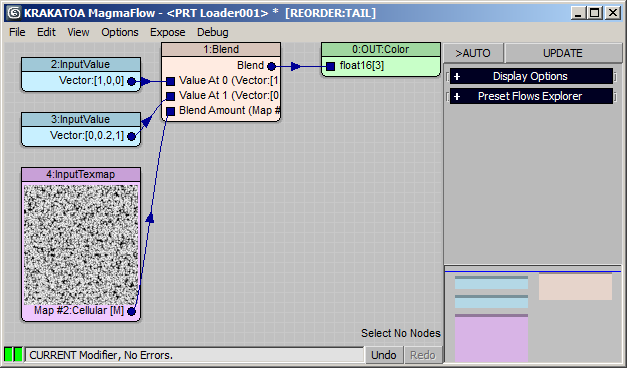The height and width of the screenshot is (368, 627).
Task: Open the Edit menu
Action: click(46, 32)
